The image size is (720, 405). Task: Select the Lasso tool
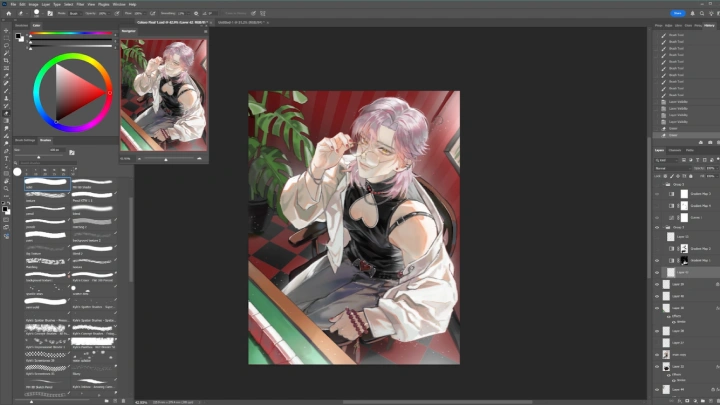(x=6, y=45)
